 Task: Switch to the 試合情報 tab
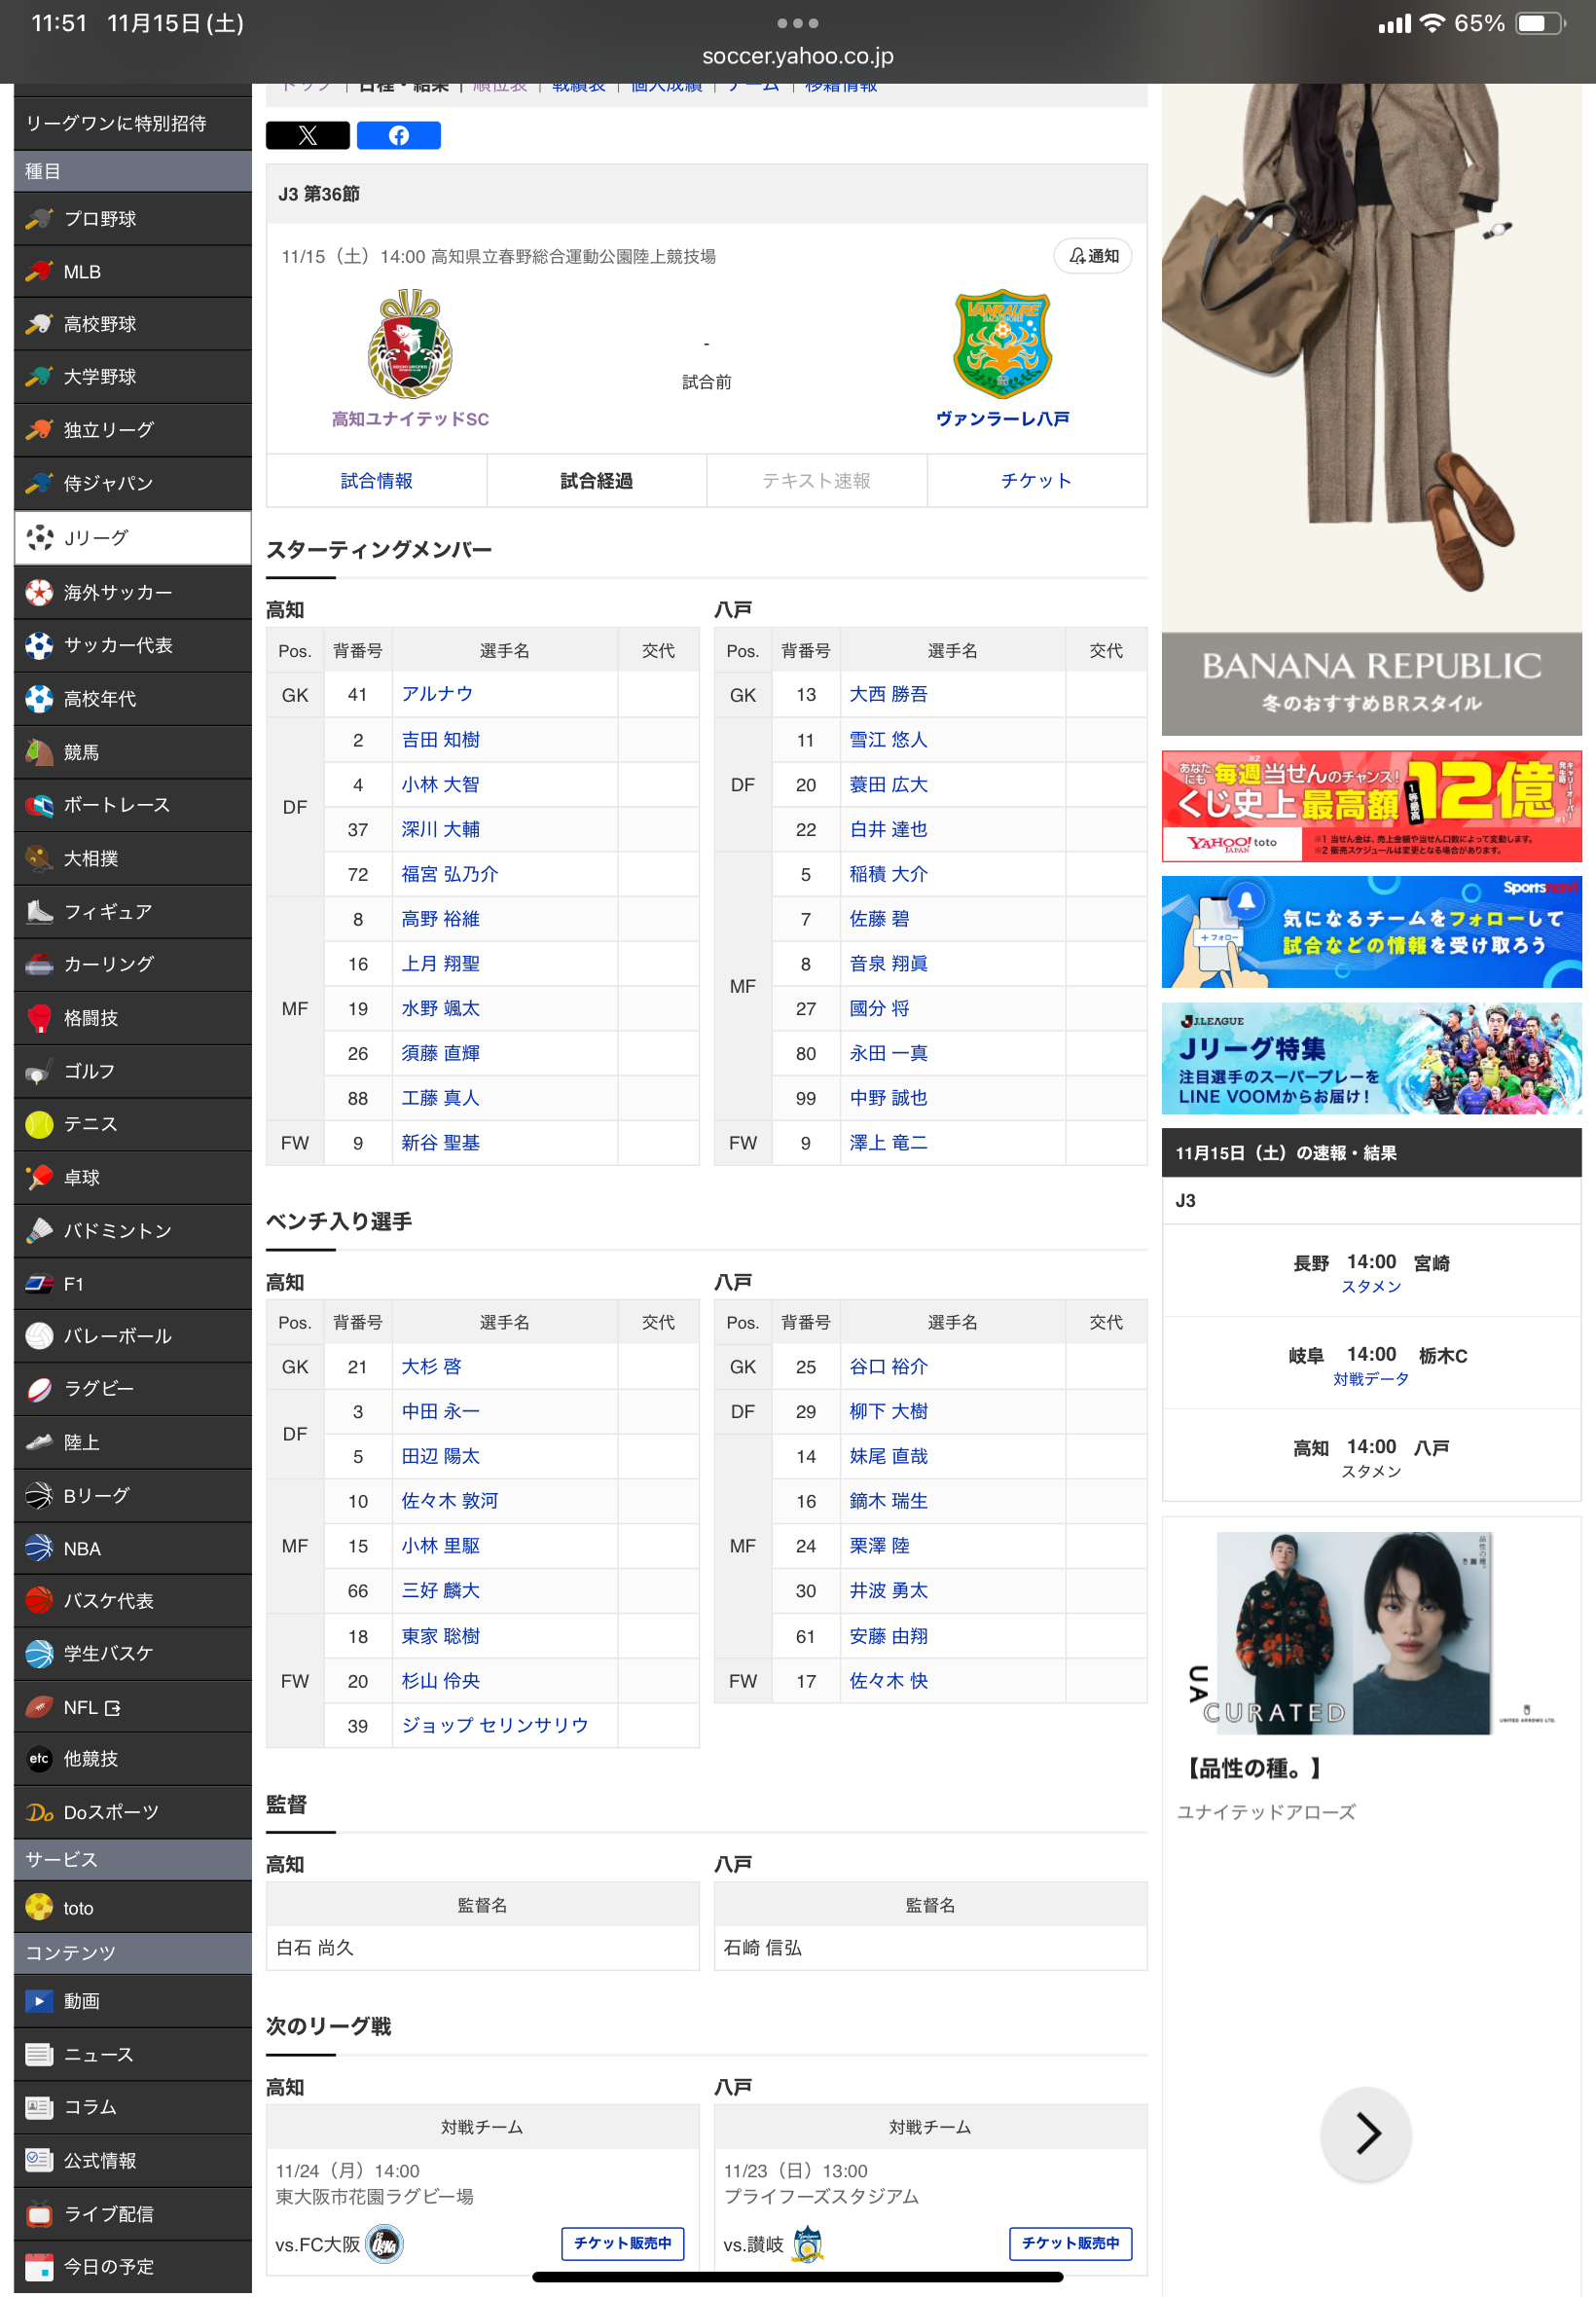[x=376, y=481]
